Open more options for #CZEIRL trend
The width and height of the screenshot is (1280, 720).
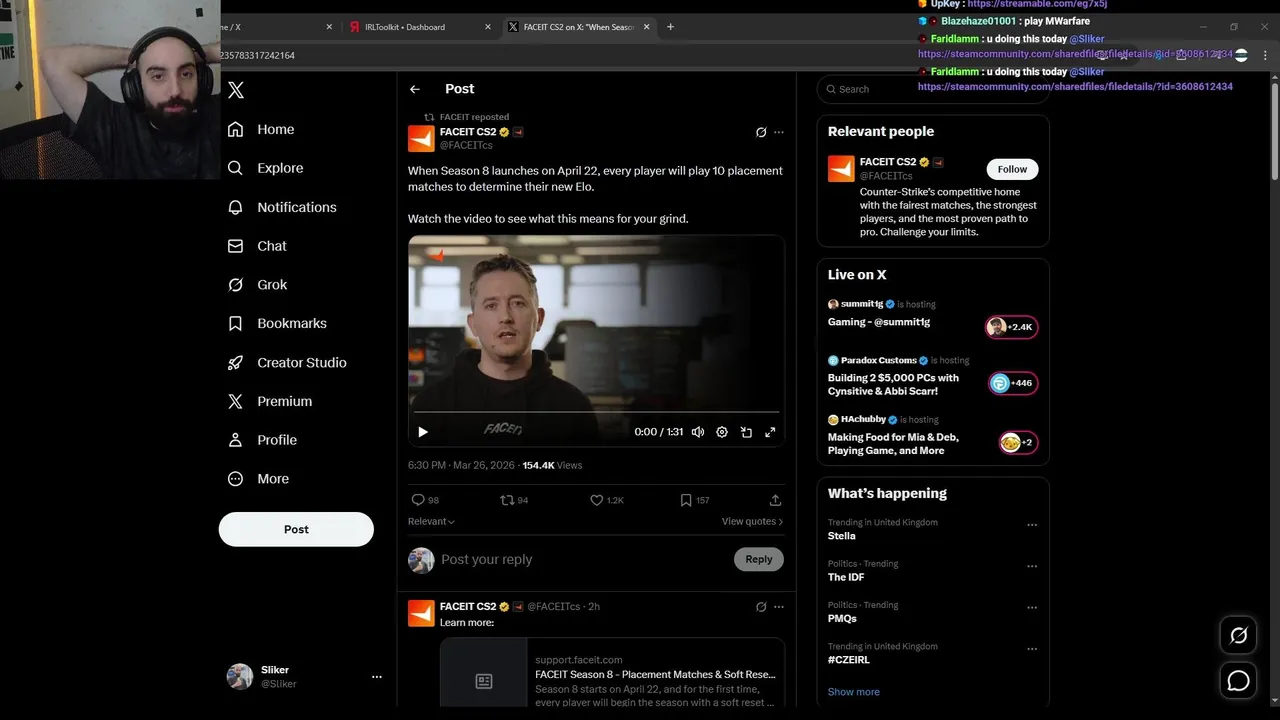(1032, 649)
